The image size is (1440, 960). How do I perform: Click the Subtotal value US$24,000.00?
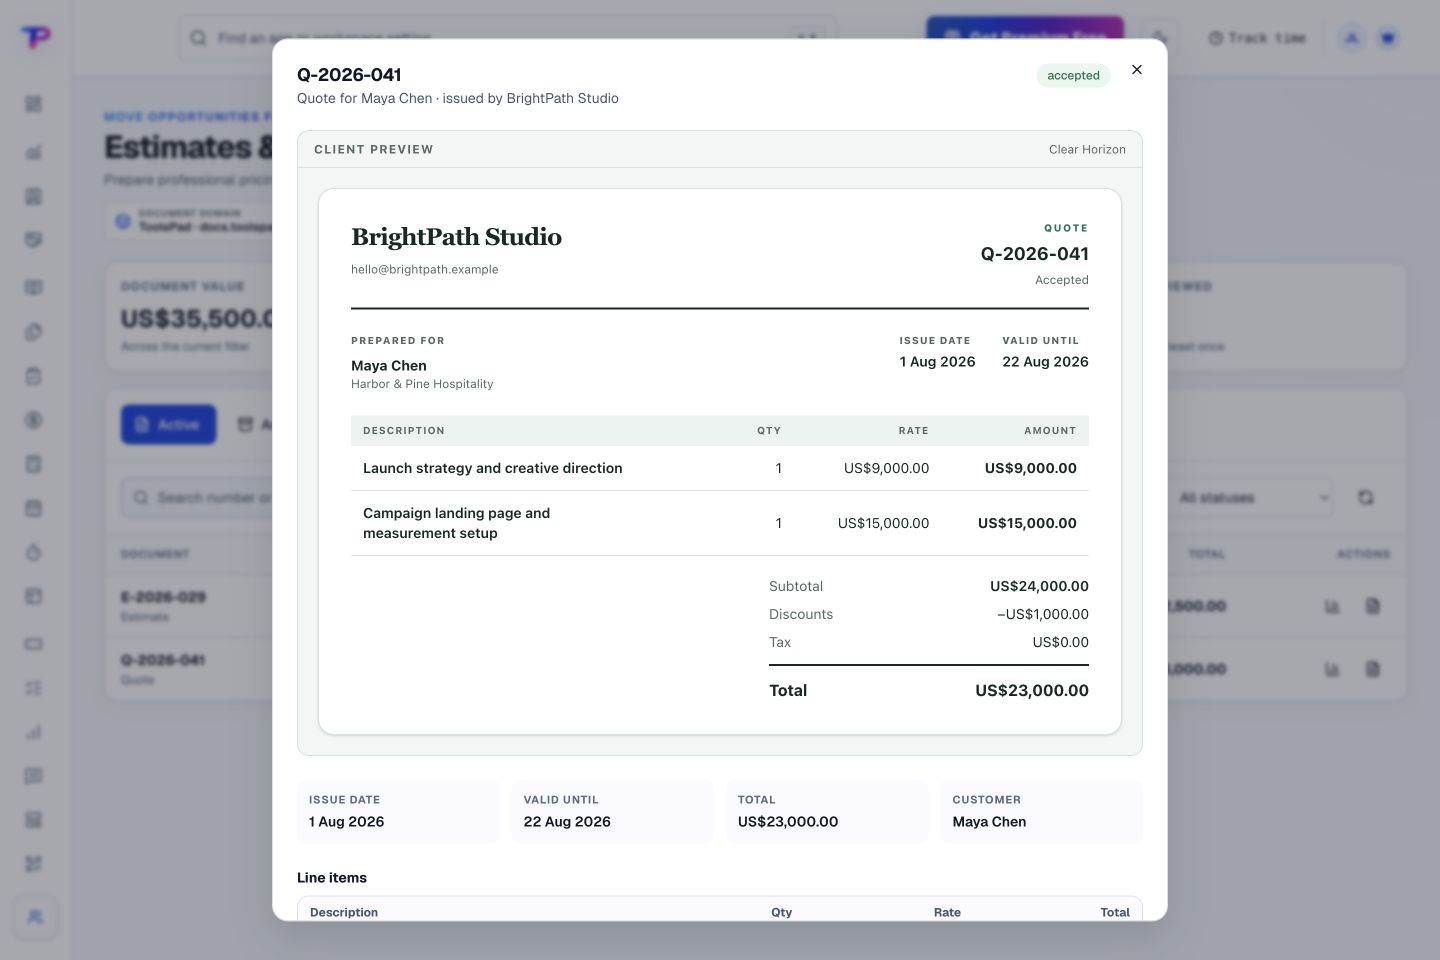pyautogui.click(x=1039, y=586)
